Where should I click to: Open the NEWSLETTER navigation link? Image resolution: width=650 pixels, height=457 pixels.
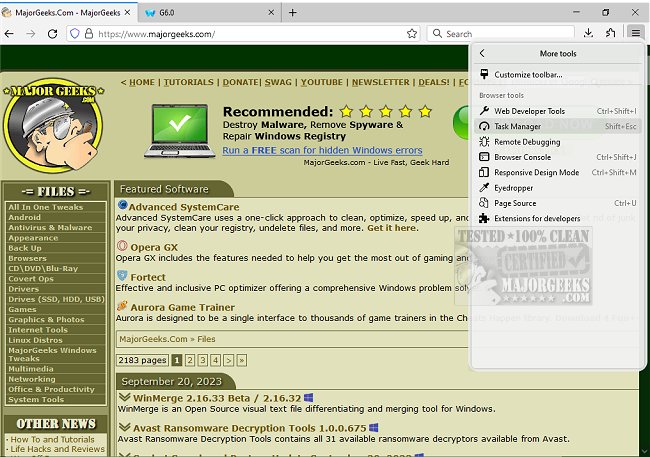pyautogui.click(x=381, y=82)
